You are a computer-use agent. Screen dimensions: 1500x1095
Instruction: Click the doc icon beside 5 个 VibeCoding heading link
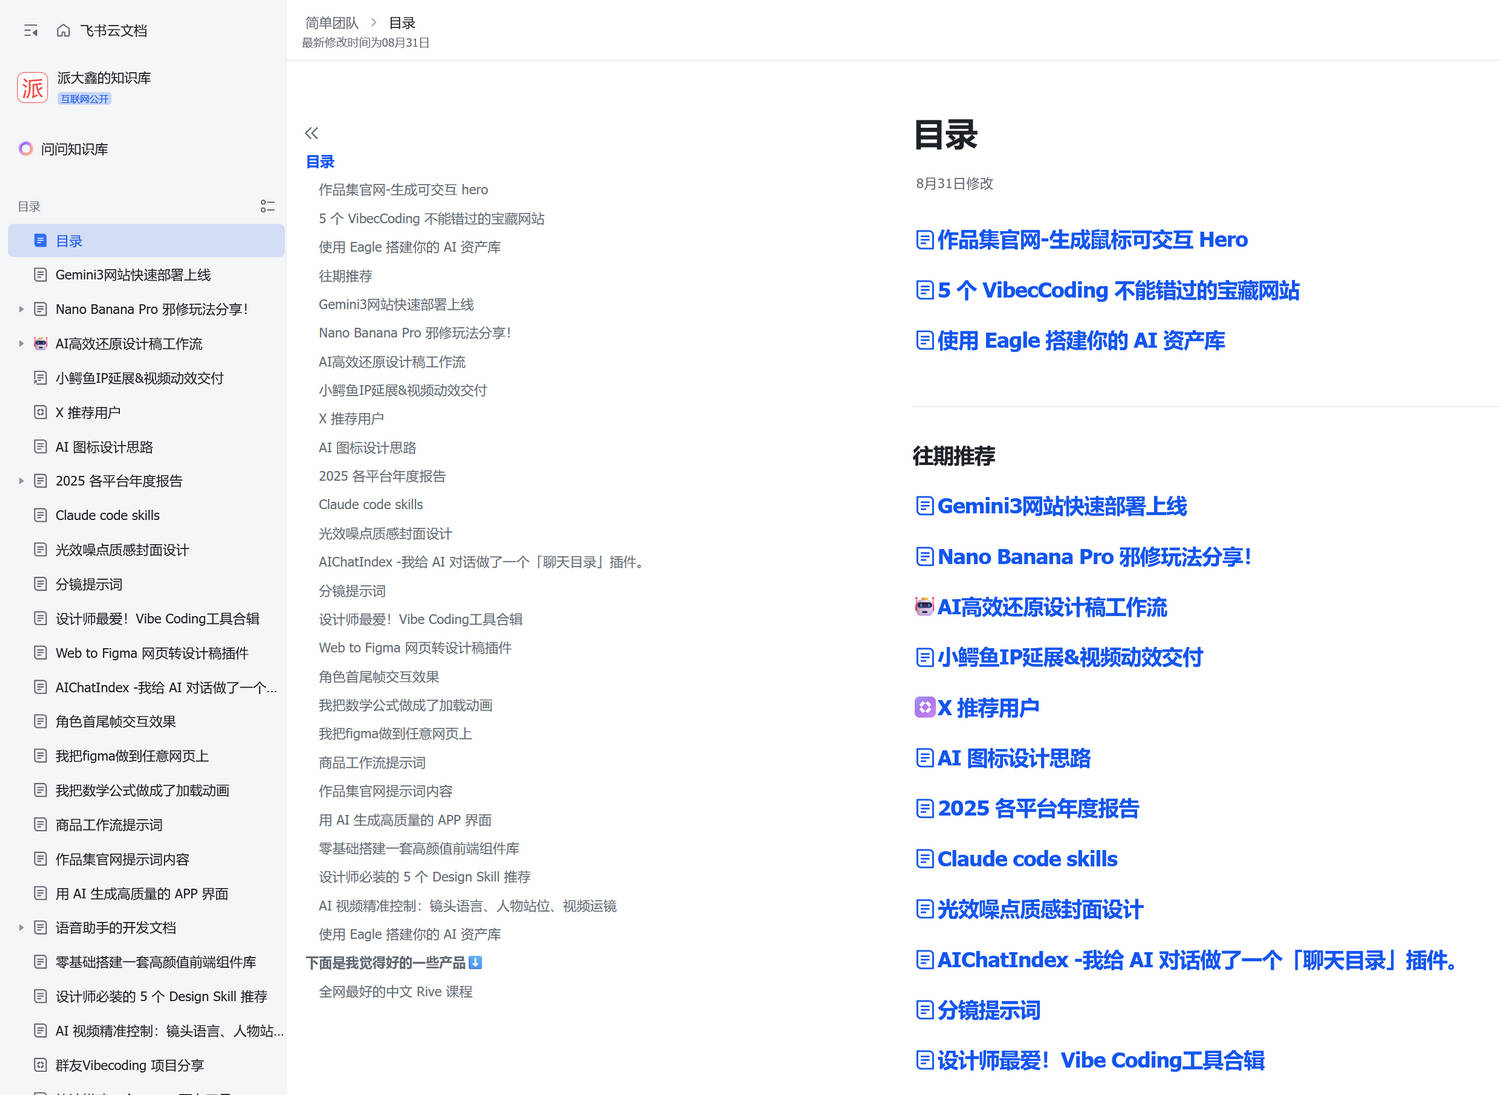tap(925, 290)
